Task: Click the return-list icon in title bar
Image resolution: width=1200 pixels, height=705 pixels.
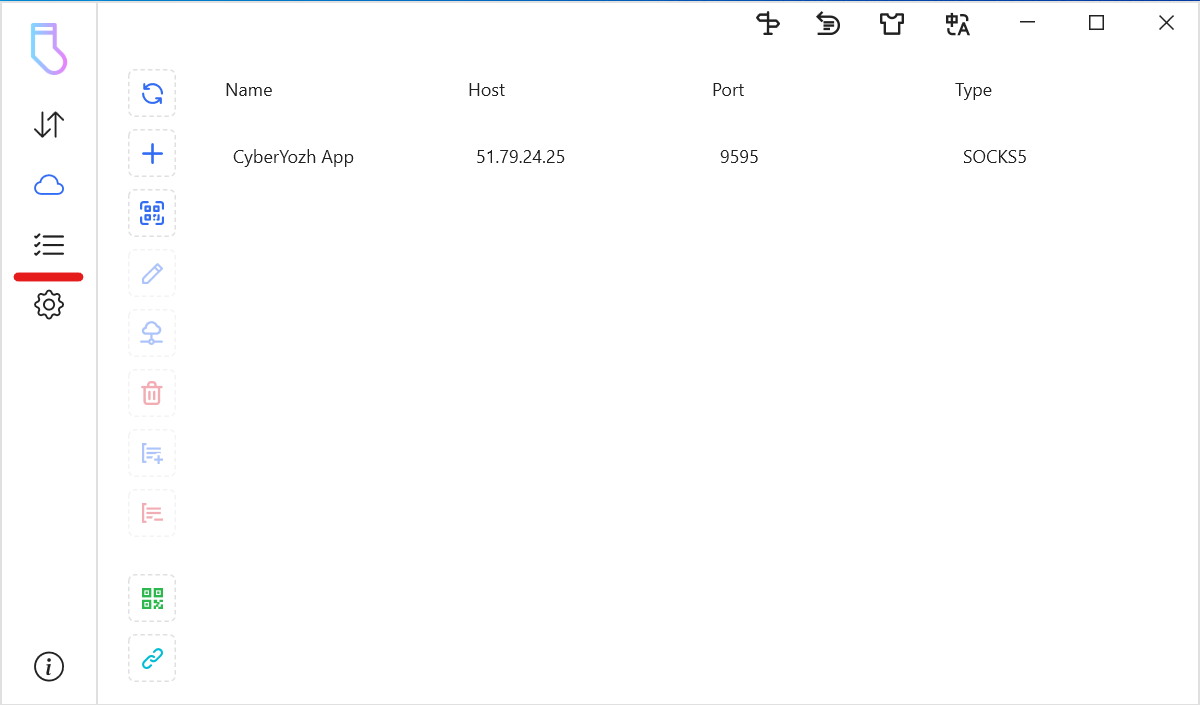Action: click(x=828, y=24)
